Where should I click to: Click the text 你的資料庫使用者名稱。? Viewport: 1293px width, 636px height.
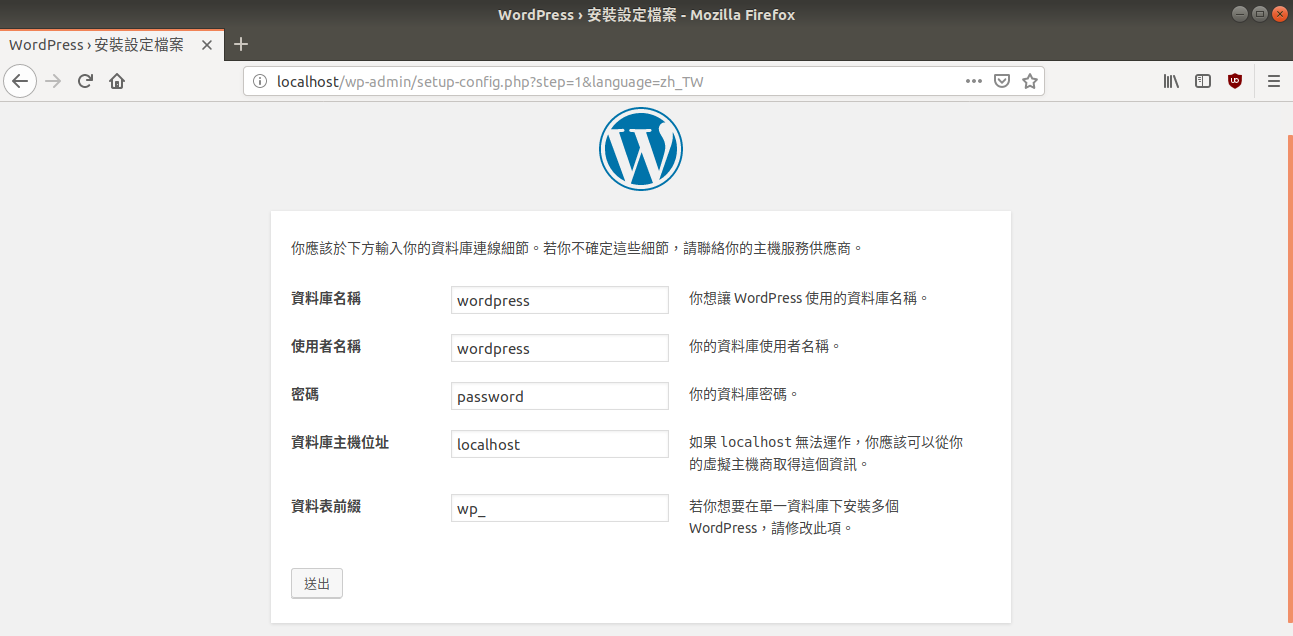point(765,346)
